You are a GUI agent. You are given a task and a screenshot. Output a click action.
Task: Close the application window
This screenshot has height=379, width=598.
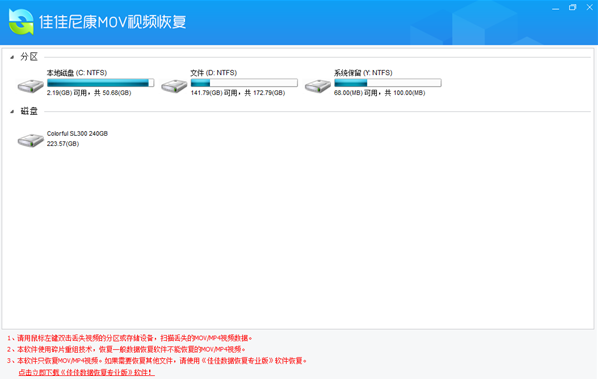(x=589, y=8)
